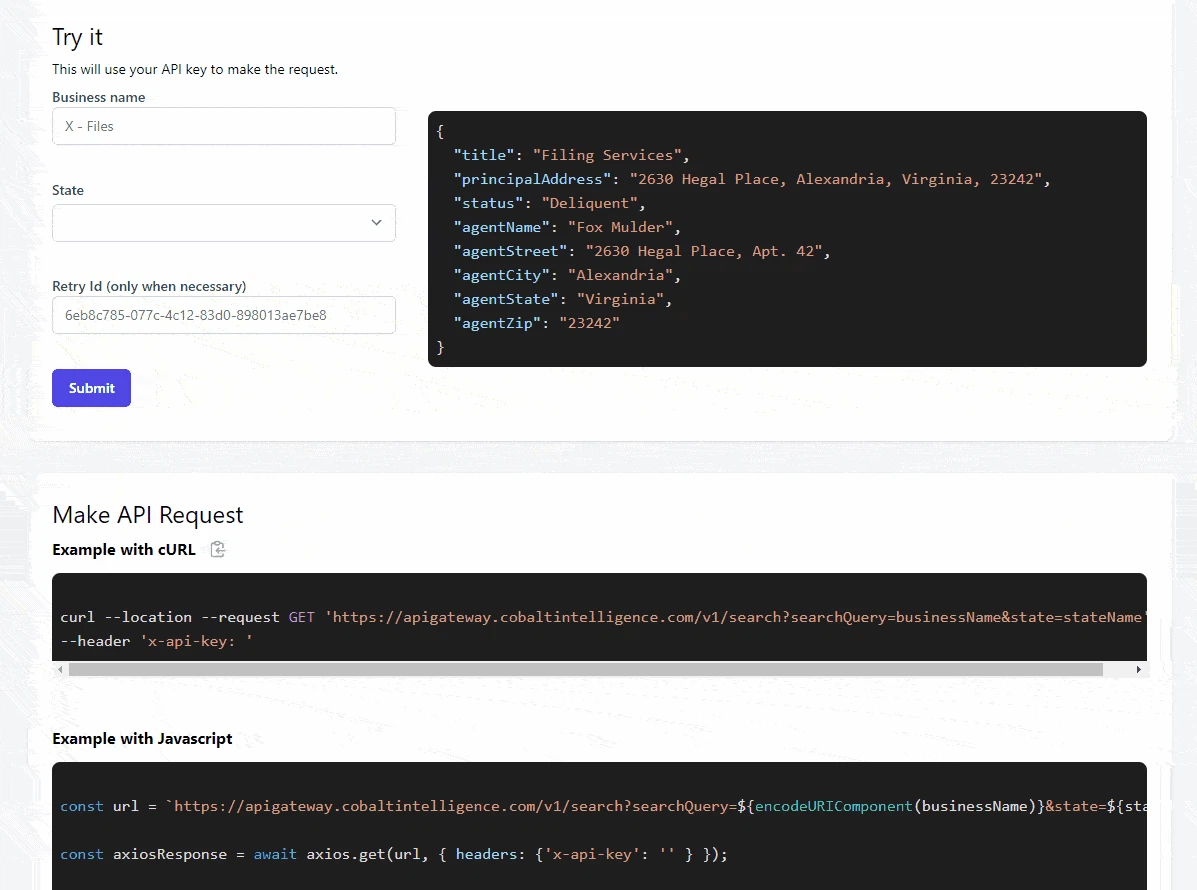Click the Try it heading
1197x890 pixels.
pos(77,37)
